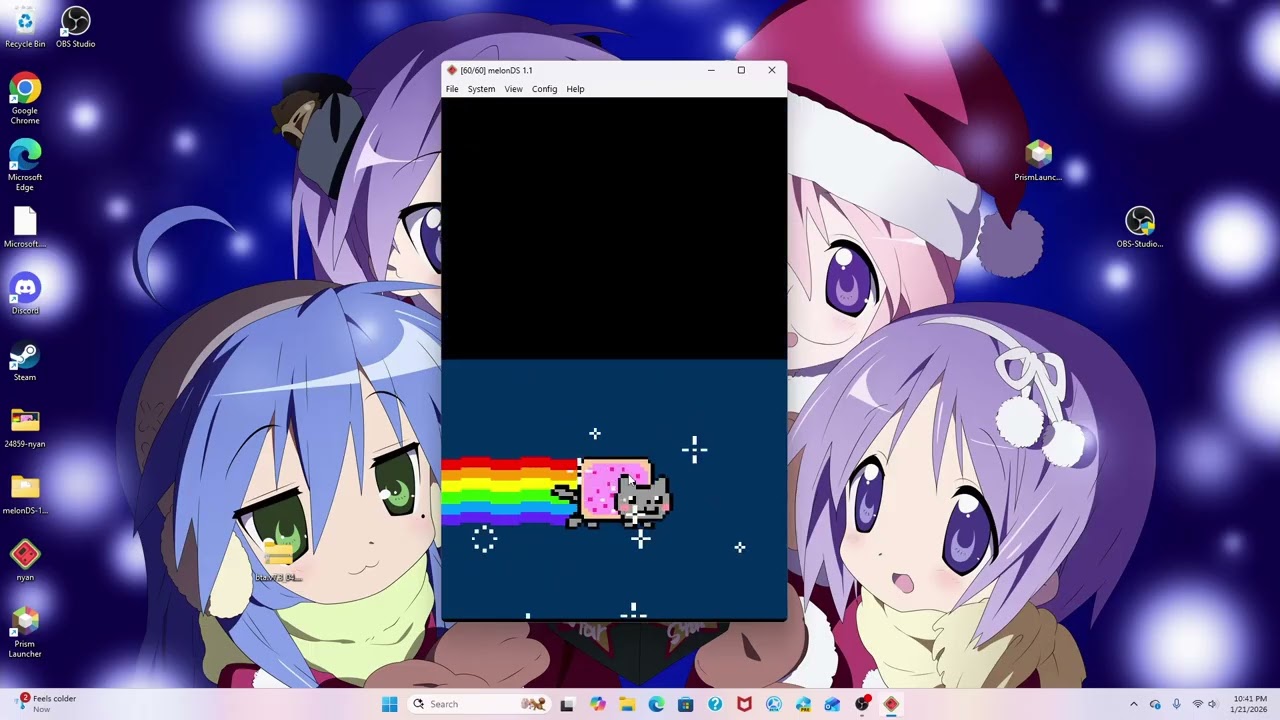Open Task View from the taskbar

[567, 704]
